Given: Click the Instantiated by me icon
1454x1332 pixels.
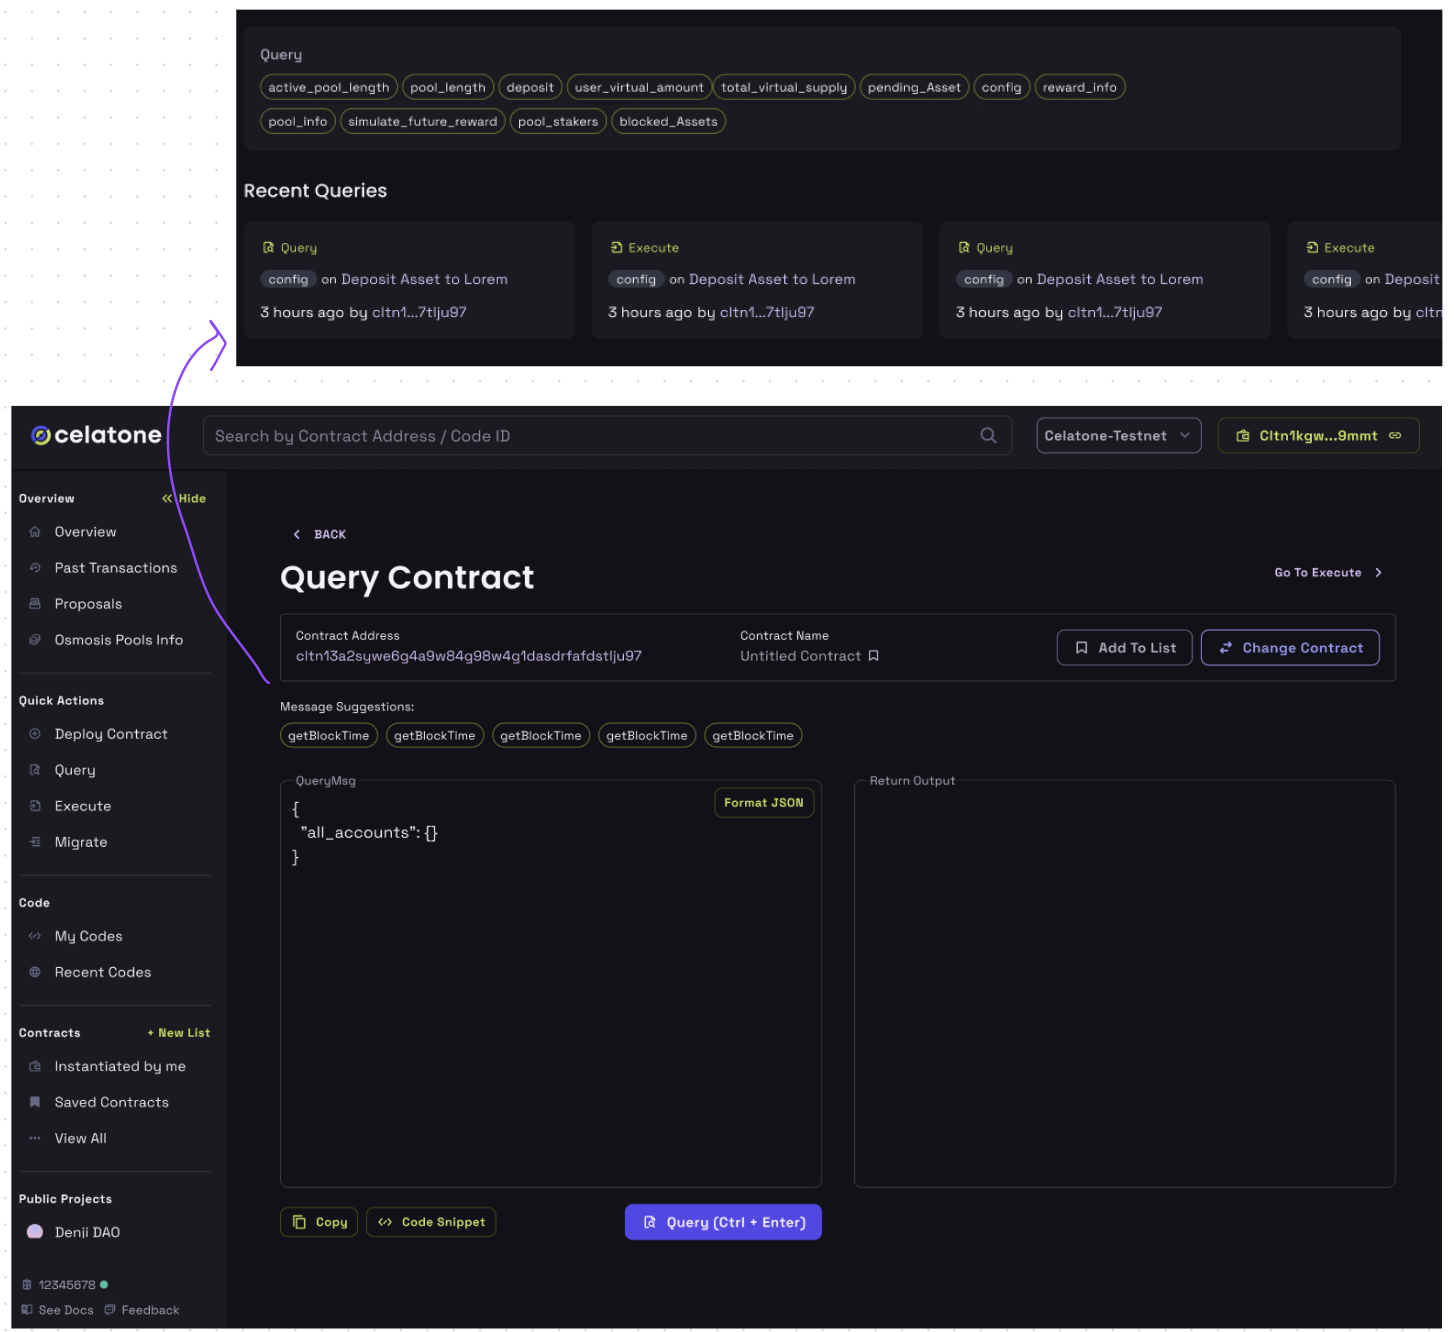Looking at the screenshot, I should [35, 1066].
